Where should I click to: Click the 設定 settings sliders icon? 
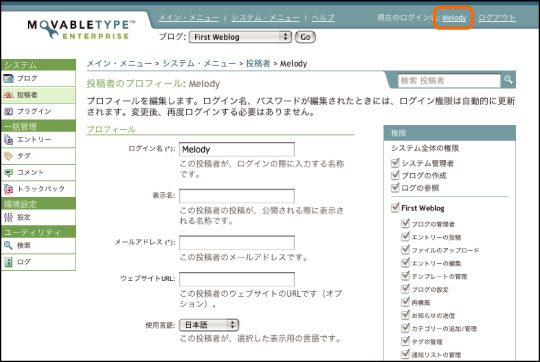pos(8,217)
